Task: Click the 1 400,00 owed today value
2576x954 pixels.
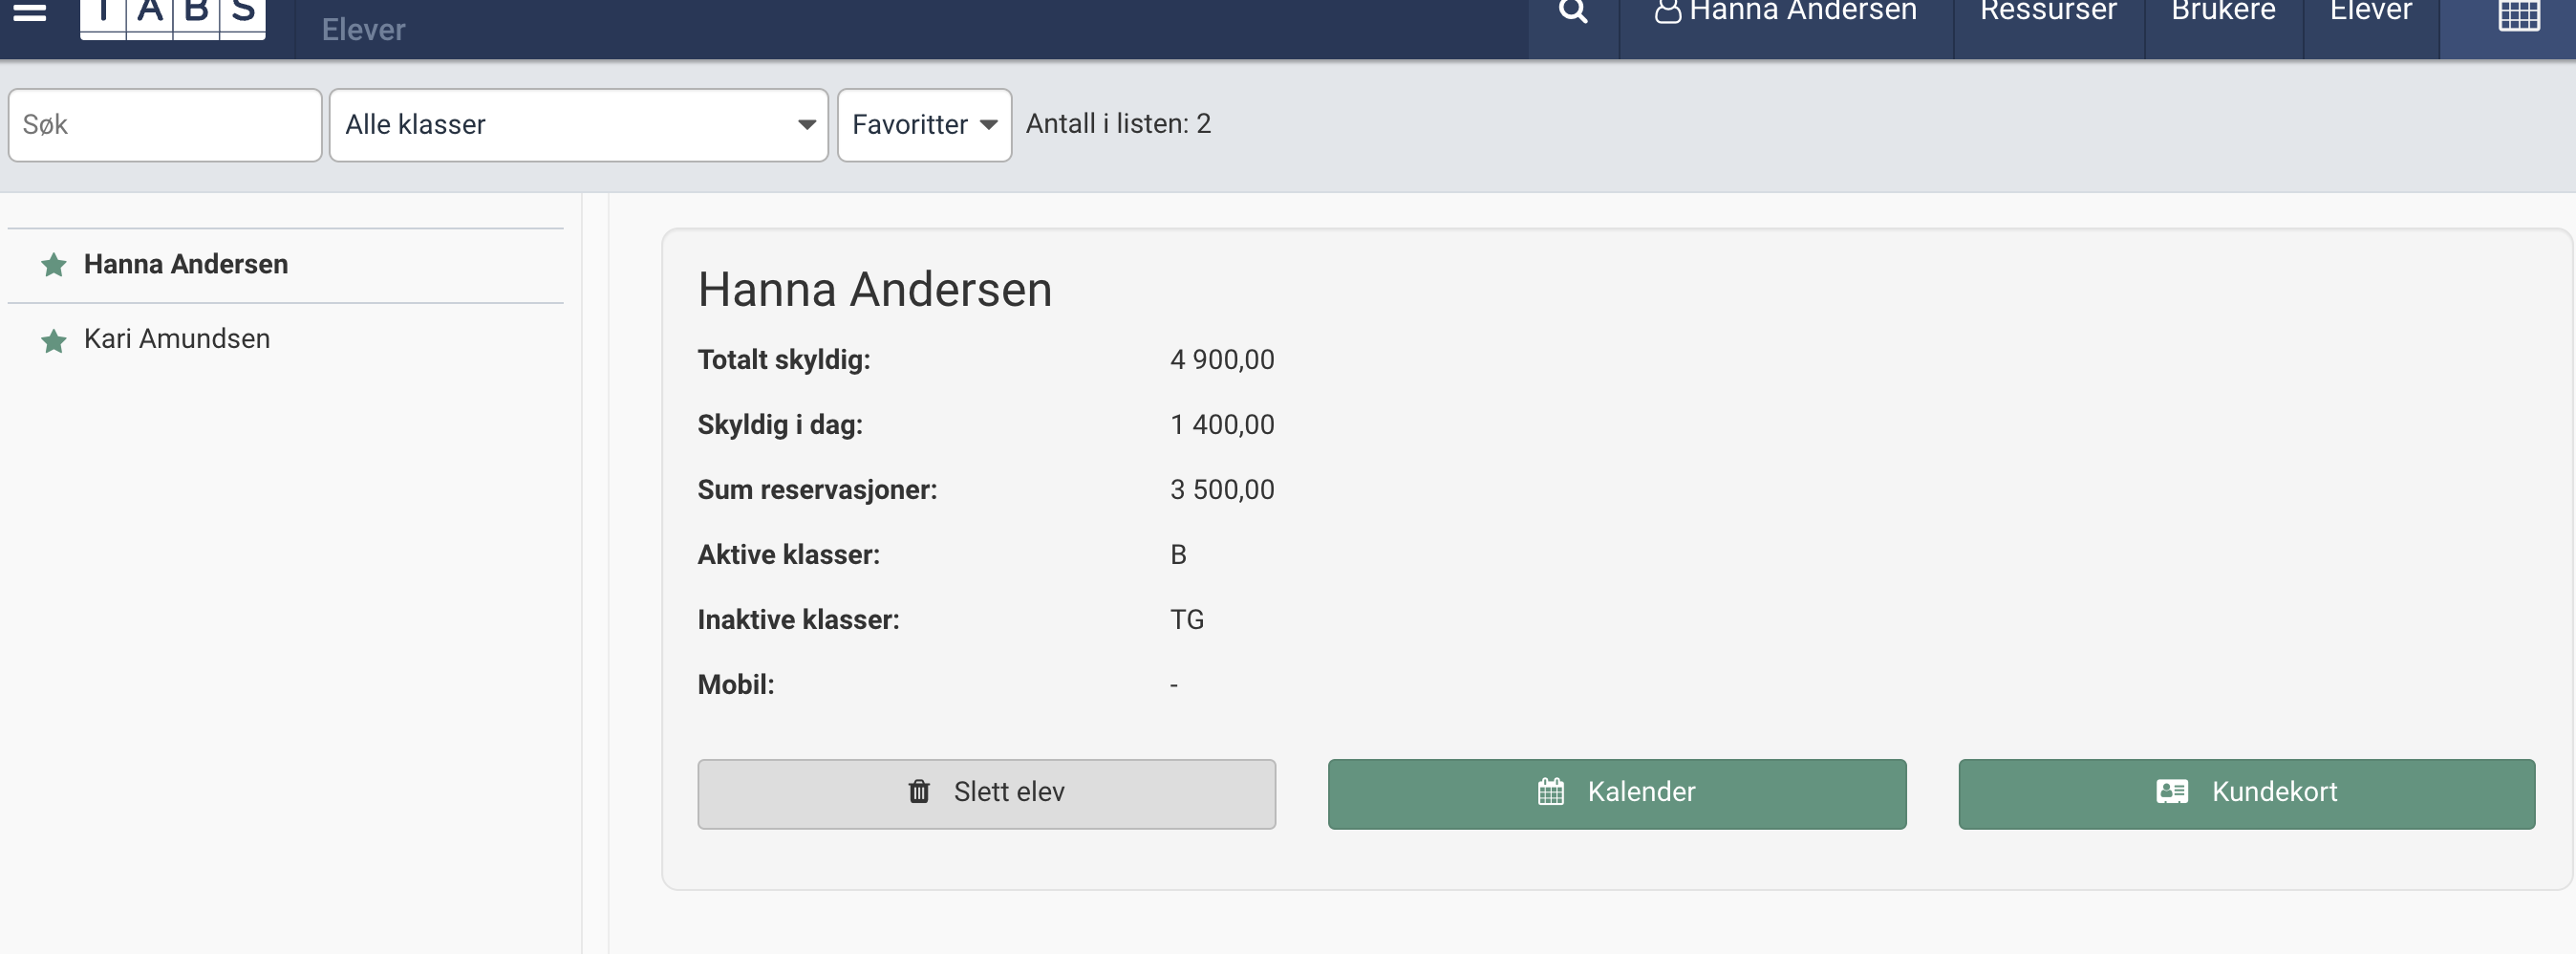Action: click(x=1222, y=425)
